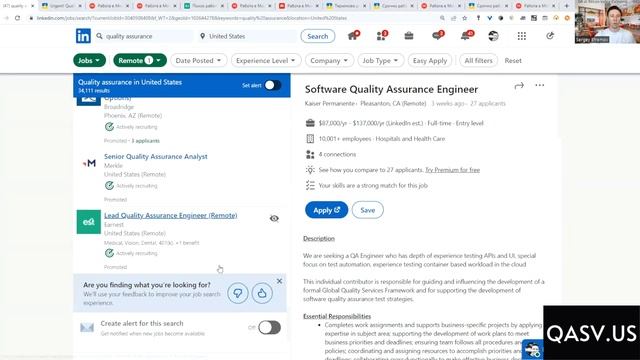Open the Home feed icon in the top nav

pos(353,36)
